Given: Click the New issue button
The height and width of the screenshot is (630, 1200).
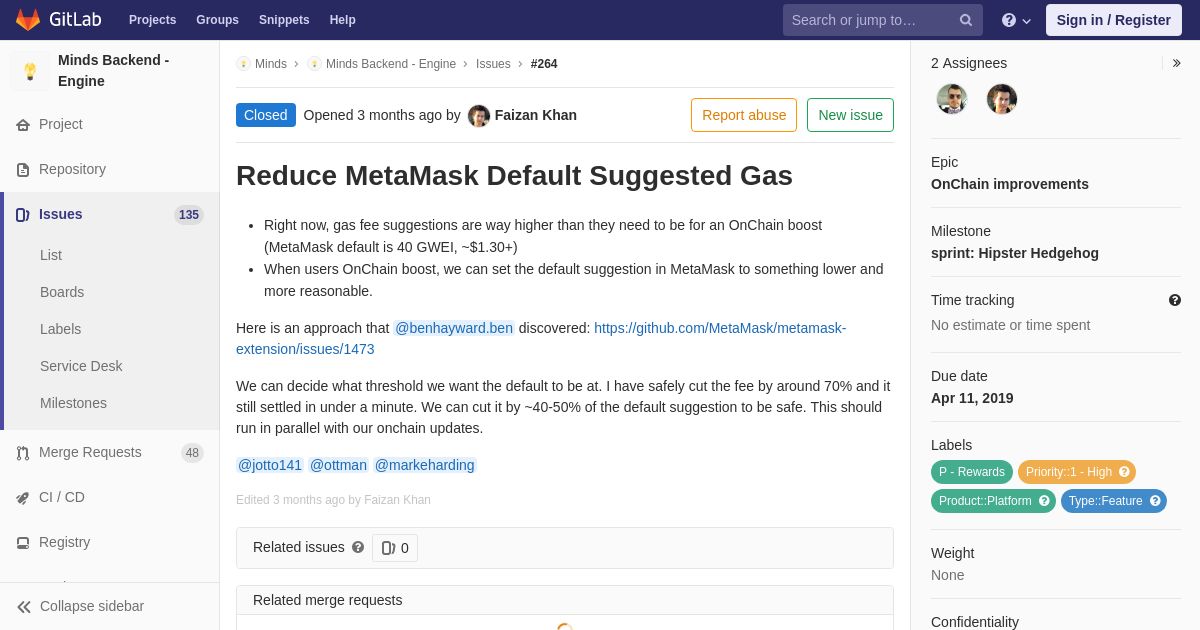Looking at the screenshot, I should [x=850, y=115].
